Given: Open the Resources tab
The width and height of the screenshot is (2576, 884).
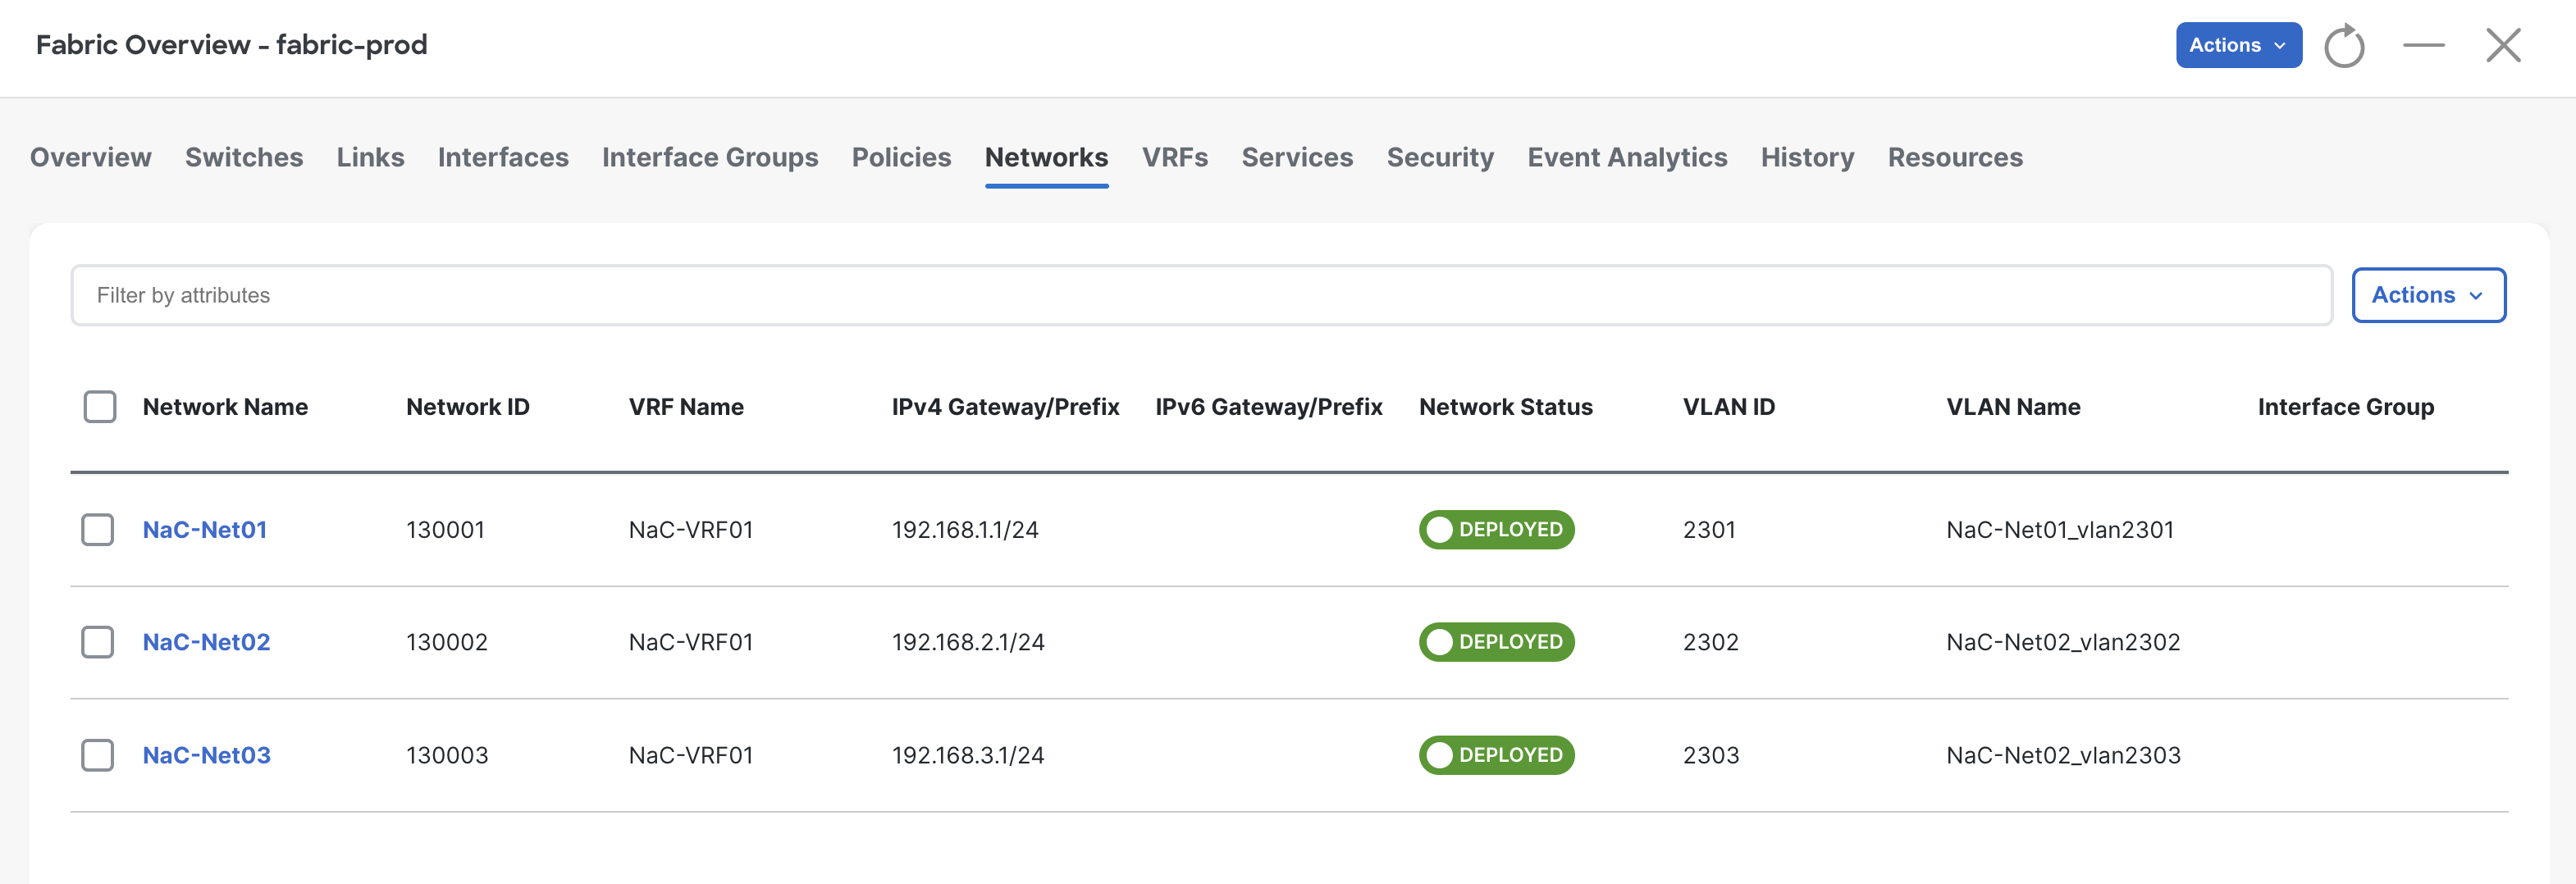Looking at the screenshot, I should 1955,157.
